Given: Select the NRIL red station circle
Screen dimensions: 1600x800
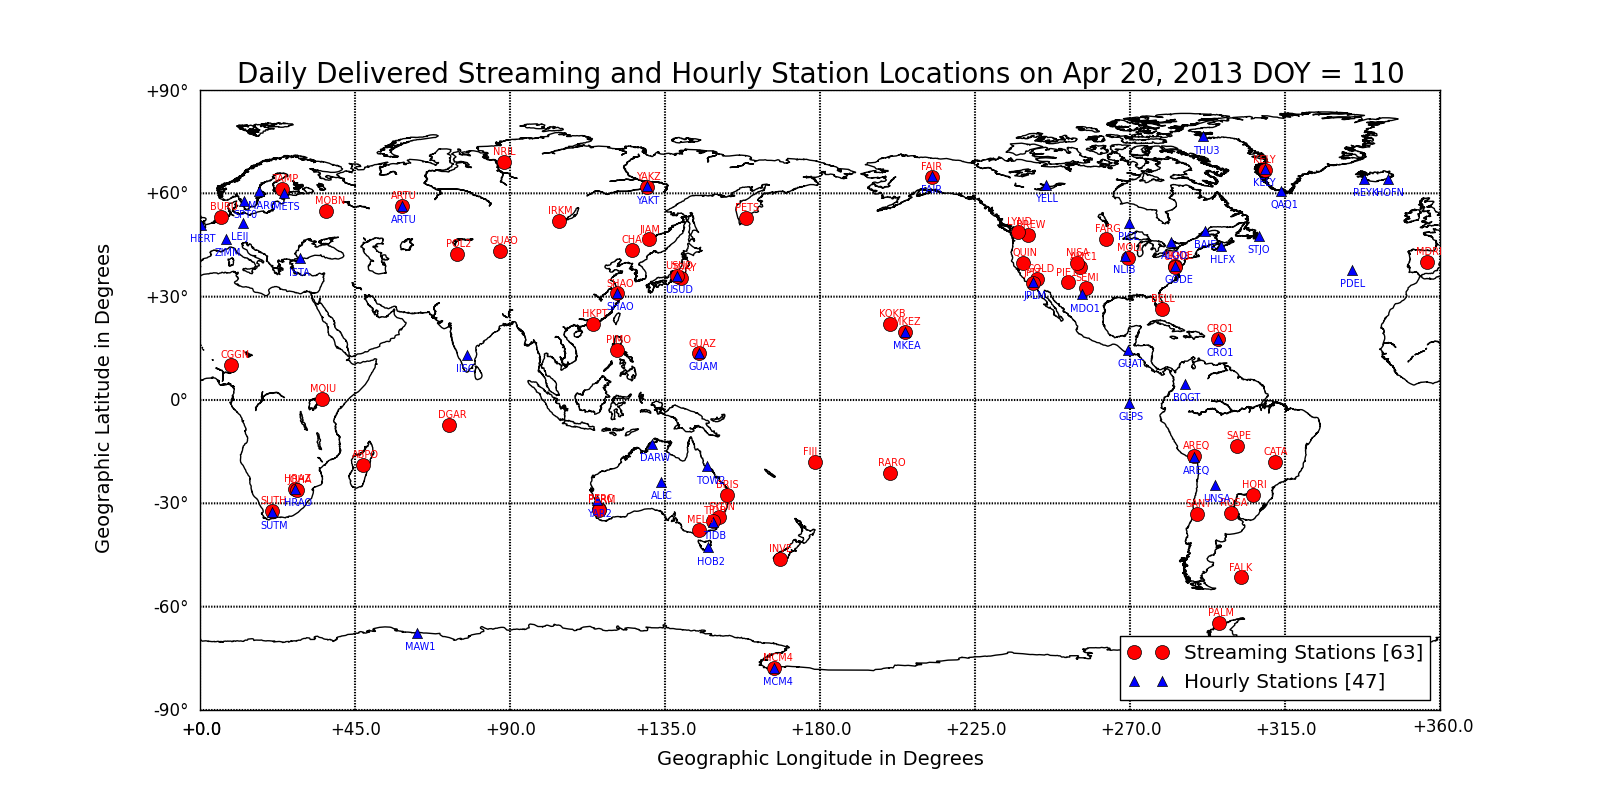Looking at the screenshot, I should pyautogui.click(x=504, y=162).
